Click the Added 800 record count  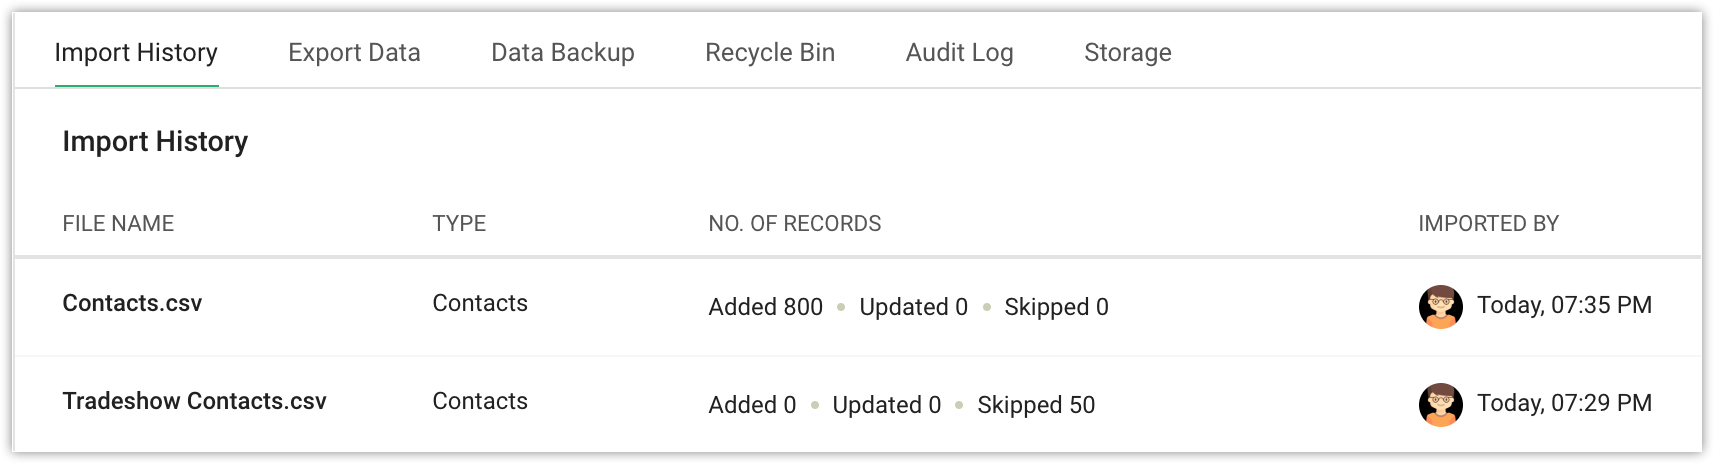765,307
